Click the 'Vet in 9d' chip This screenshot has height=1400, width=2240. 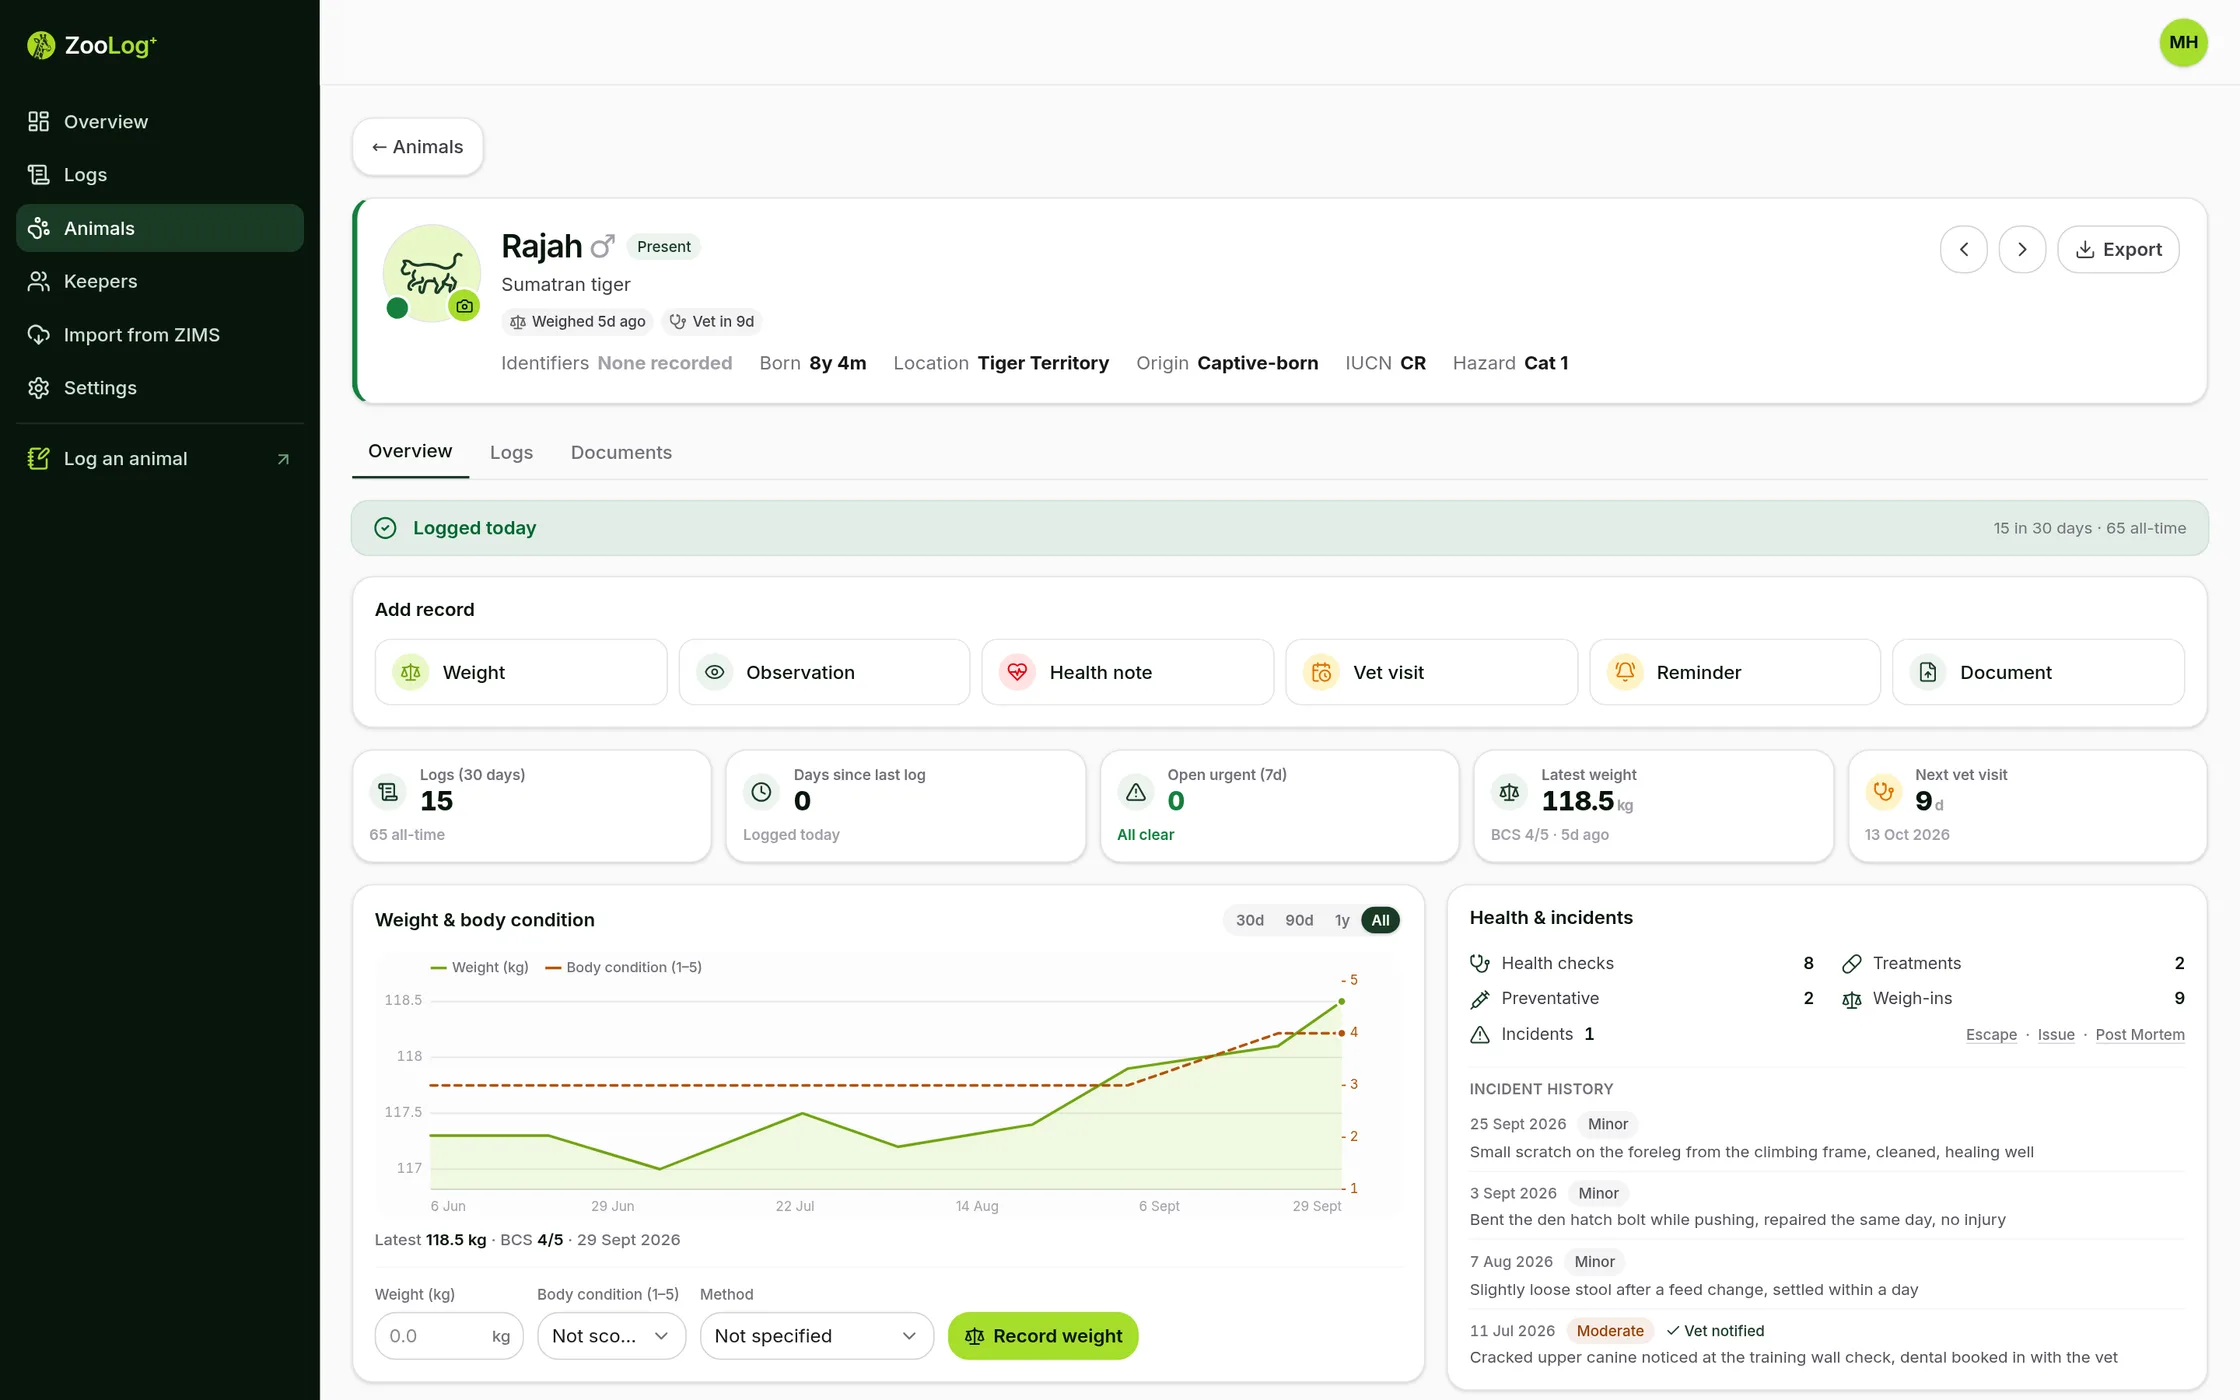pyautogui.click(x=712, y=321)
